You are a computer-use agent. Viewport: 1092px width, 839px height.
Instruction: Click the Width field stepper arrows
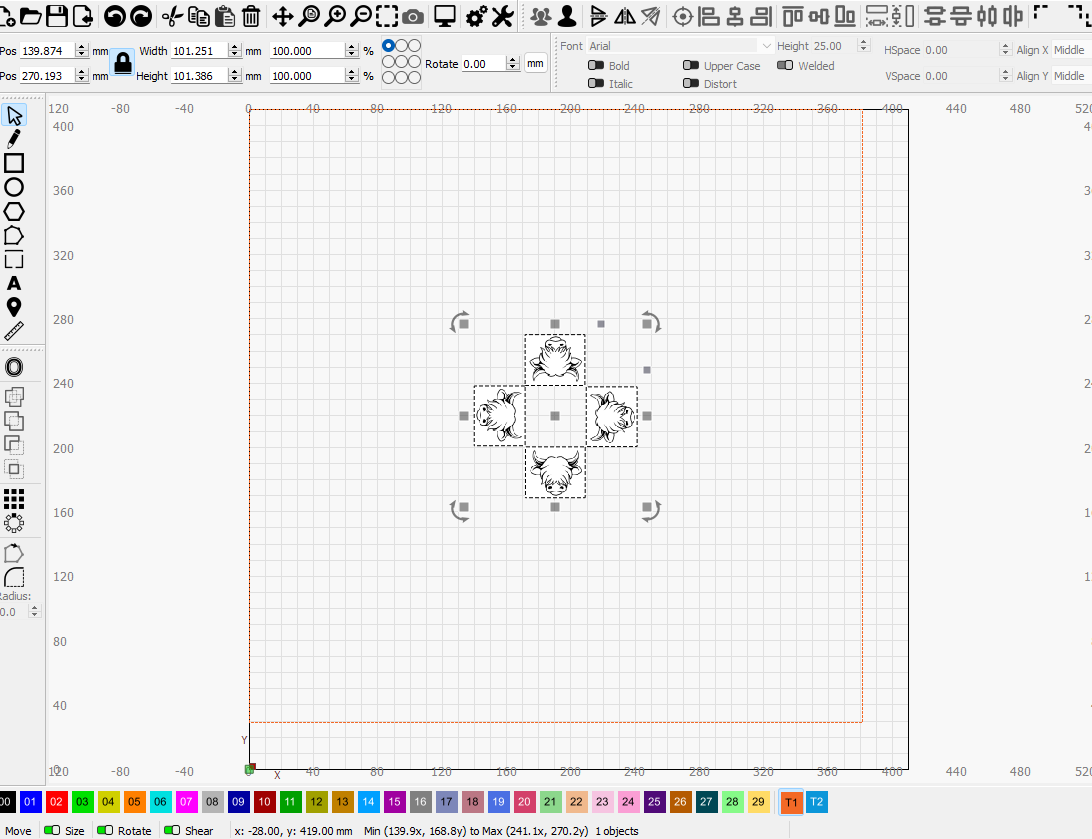point(235,51)
